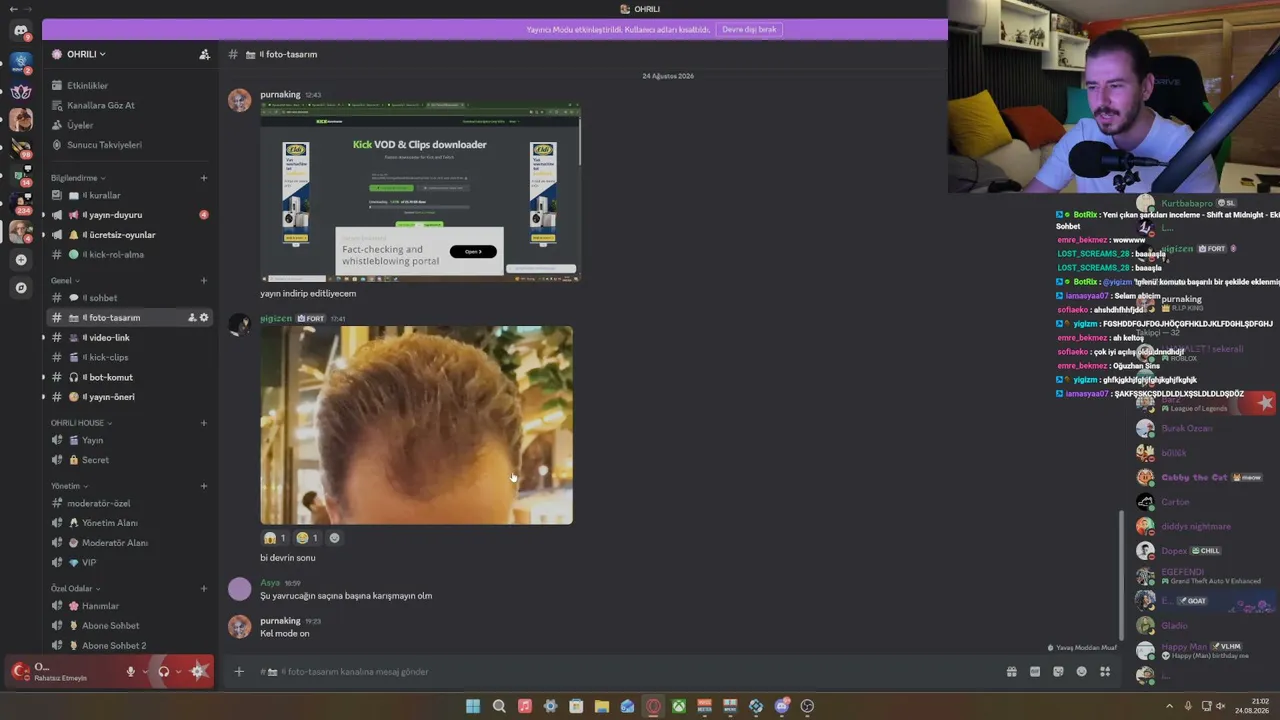Screen dimensions: 1280x720
Task: Open settings gear for foto-tasarım channel
Action: (204, 318)
